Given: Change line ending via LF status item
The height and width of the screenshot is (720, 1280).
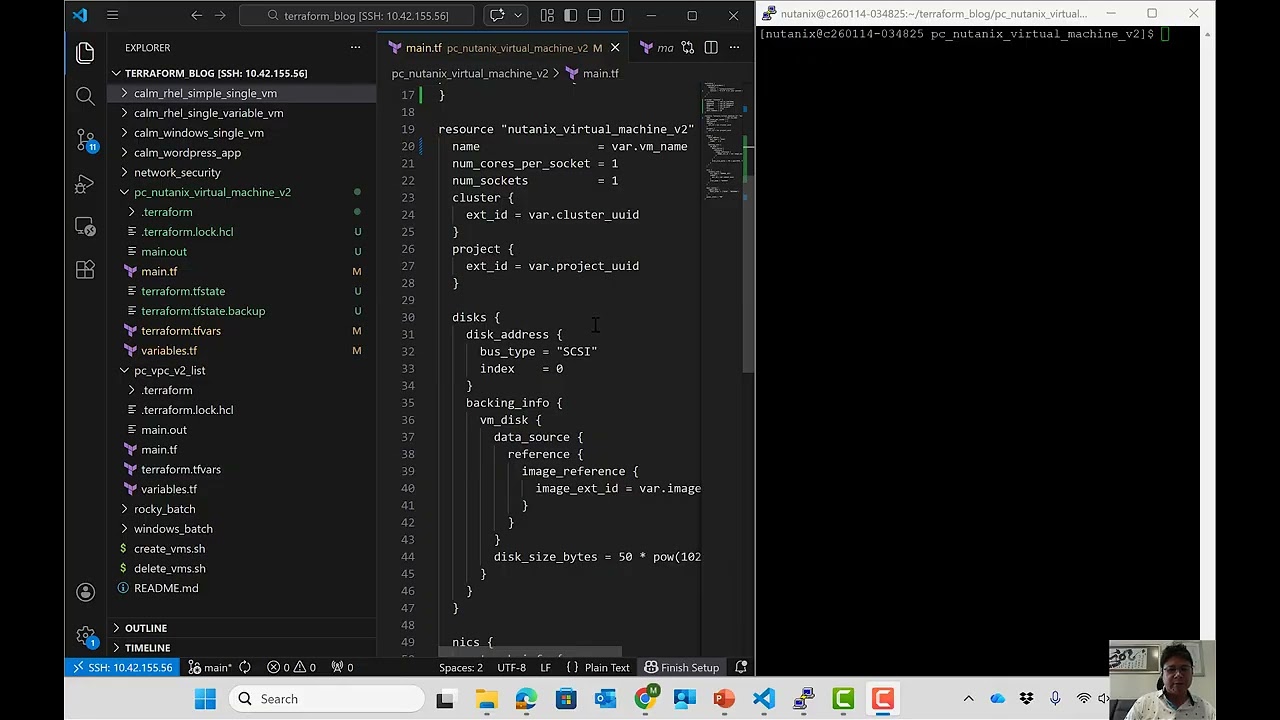Looking at the screenshot, I should coord(545,667).
